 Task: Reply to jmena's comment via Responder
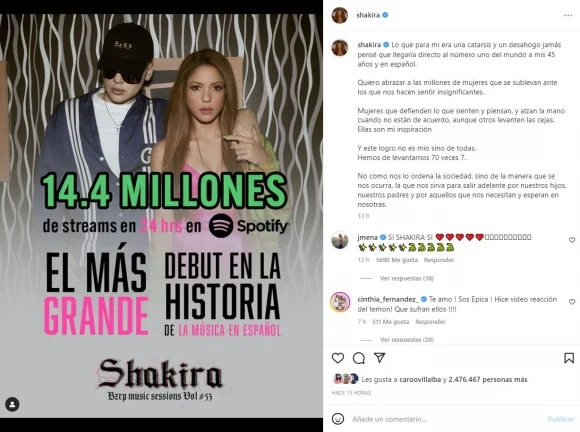tap(439, 260)
